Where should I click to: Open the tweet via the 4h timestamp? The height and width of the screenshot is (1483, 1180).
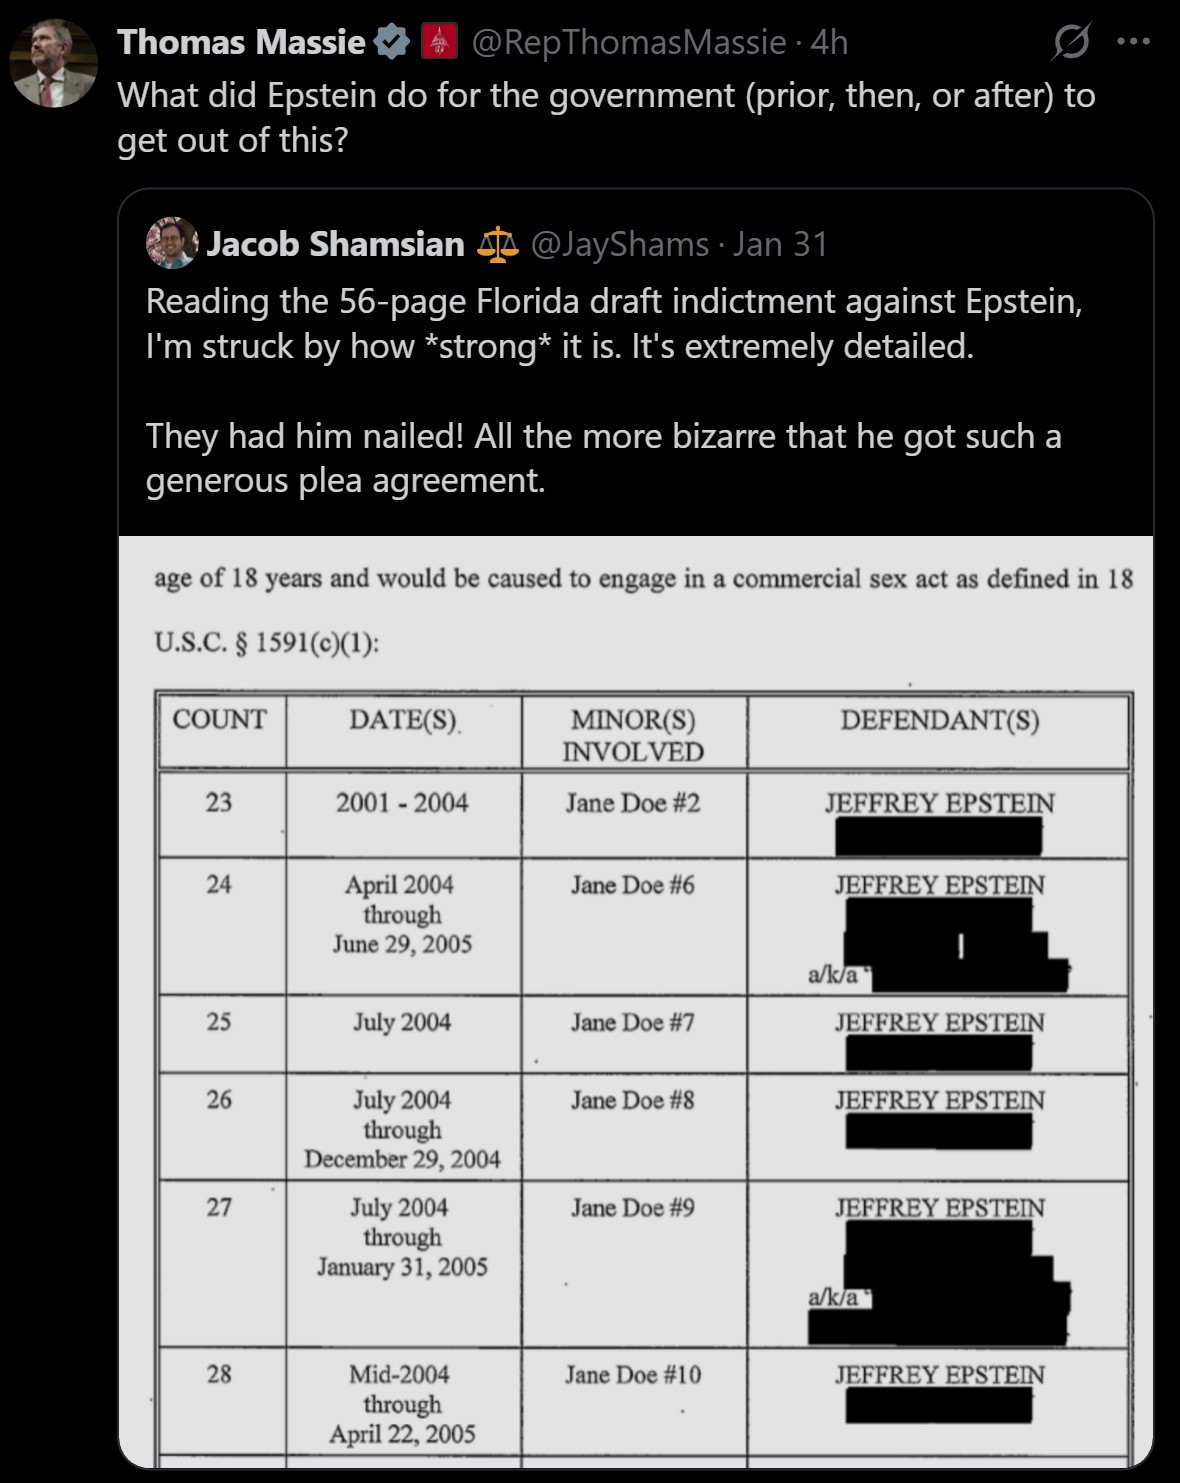[830, 42]
